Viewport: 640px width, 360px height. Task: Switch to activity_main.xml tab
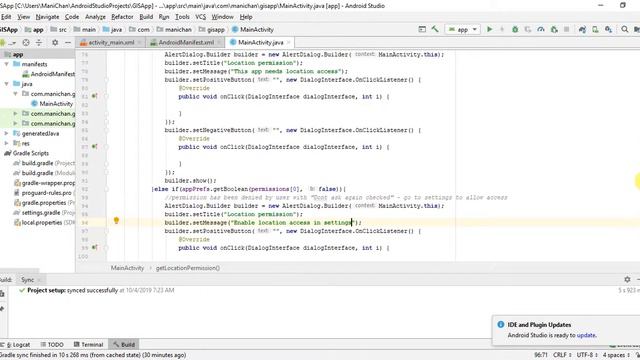111,42
